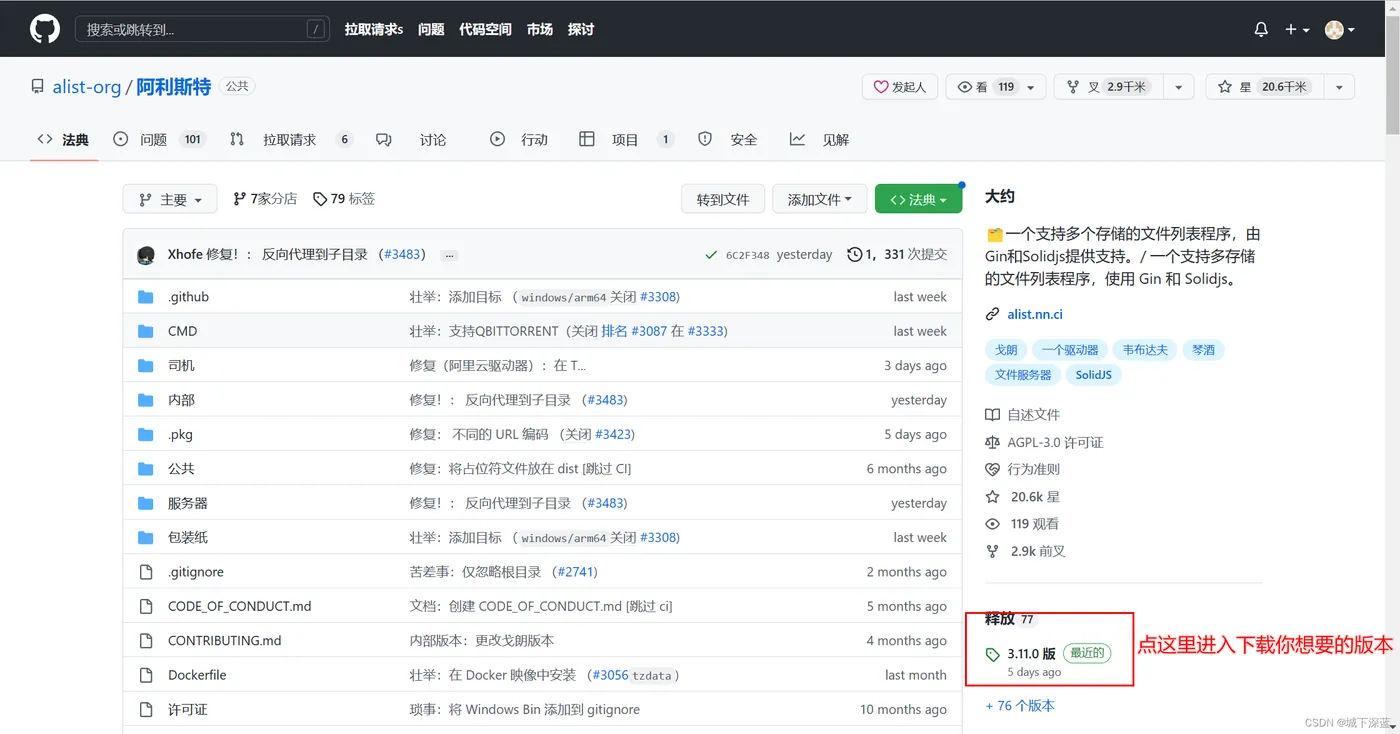
Task: Expand the star lists dropdown arrow
Action: tap(1339, 87)
